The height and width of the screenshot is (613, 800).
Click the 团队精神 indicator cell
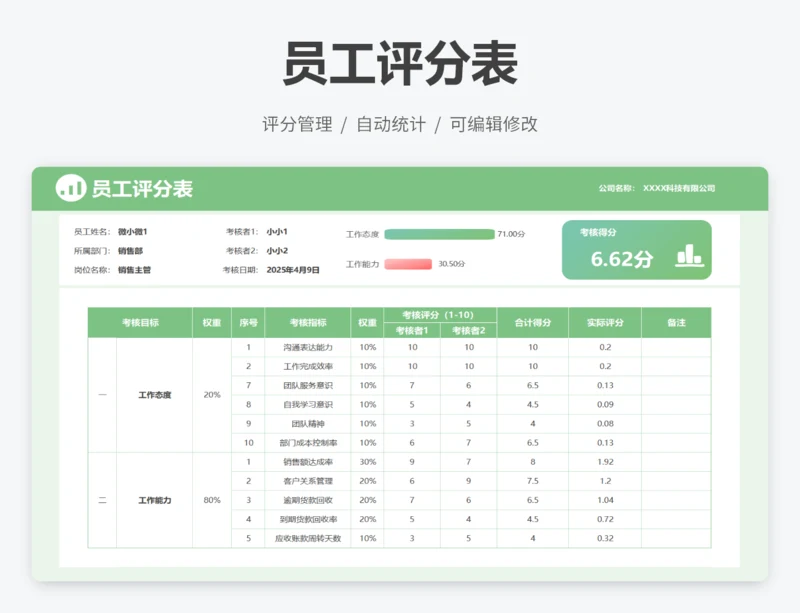[308, 424]
